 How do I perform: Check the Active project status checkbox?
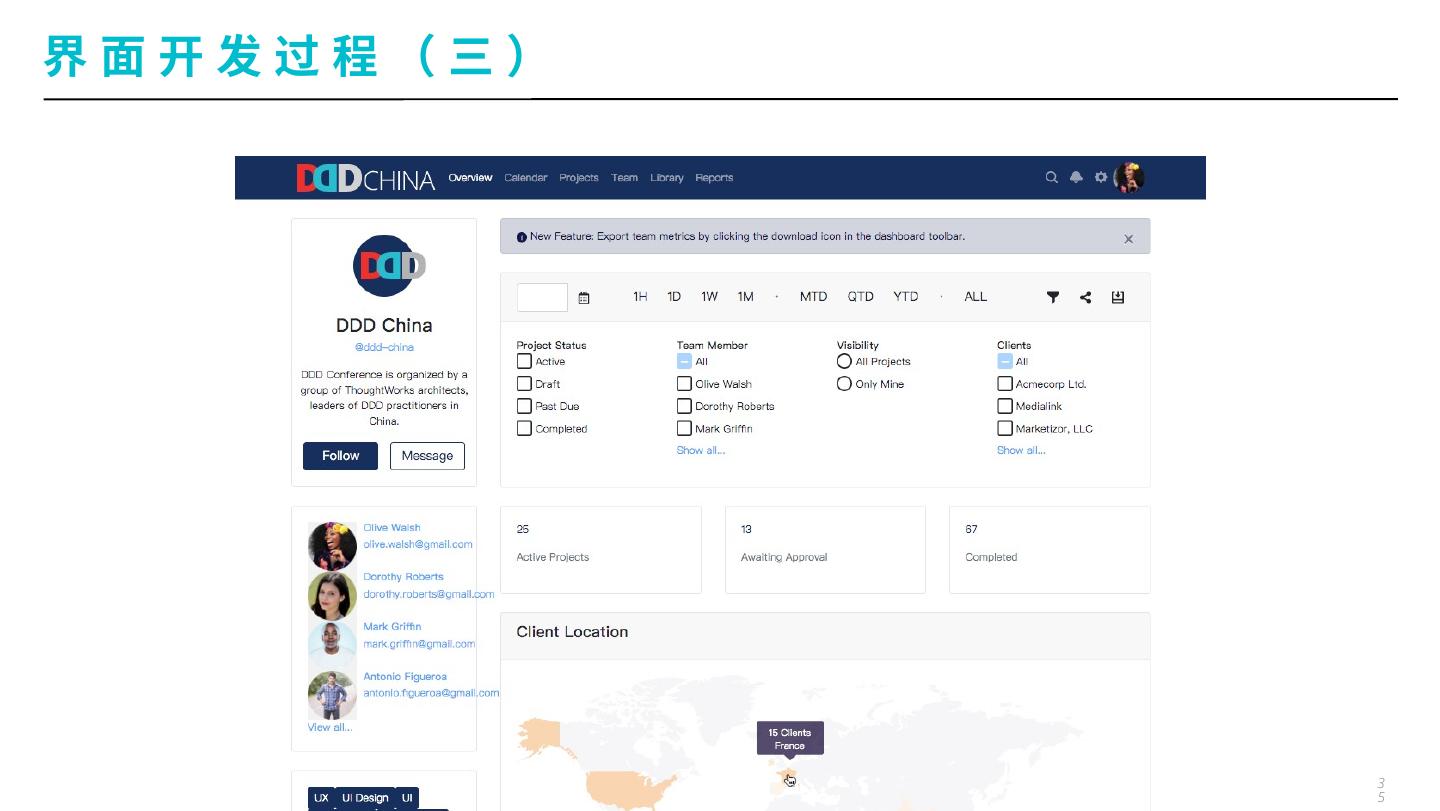point(524,362)
